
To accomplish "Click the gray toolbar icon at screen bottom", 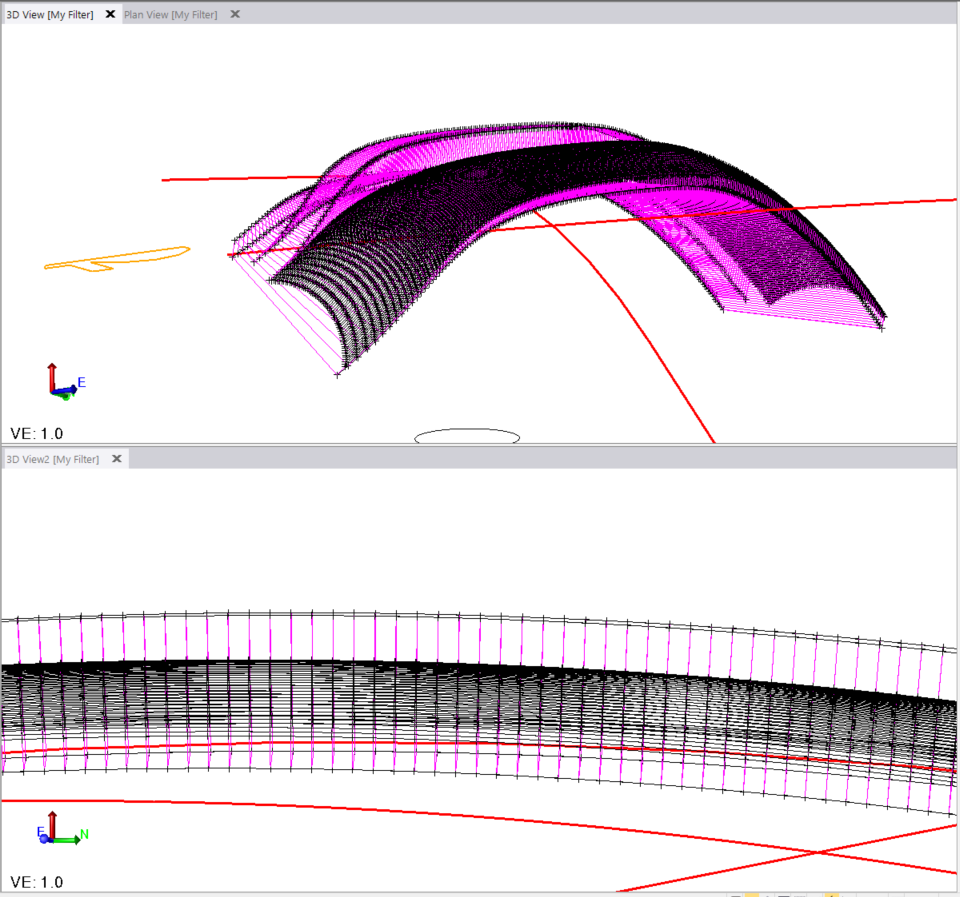I will (736, 893).
